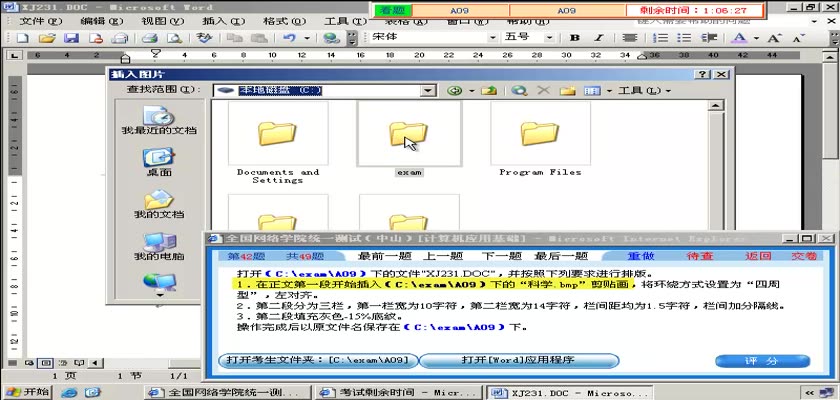
Task: Open the 工具 menu in Word menu bar
Action: click(x=346, y=21)
